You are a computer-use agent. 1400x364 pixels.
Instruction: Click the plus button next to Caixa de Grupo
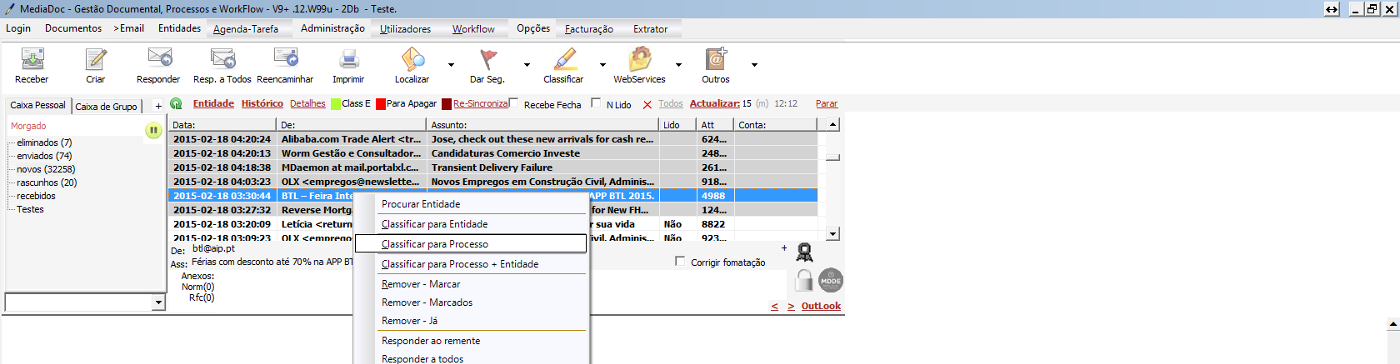tap(158, 105)
